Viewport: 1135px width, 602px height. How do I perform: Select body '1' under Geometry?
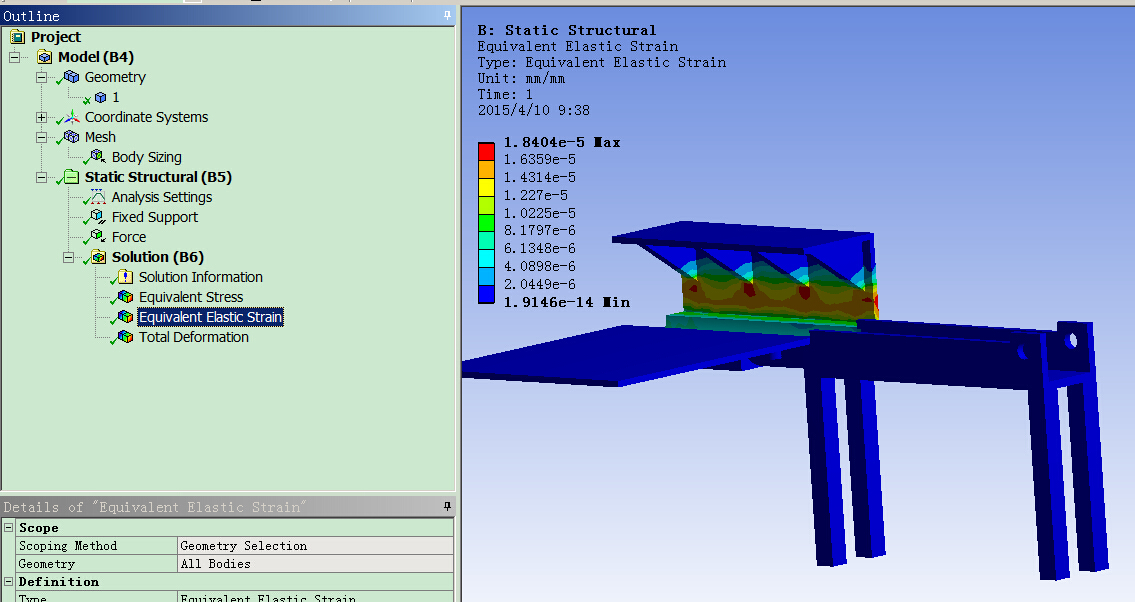pyautogui.click(x=115, y=97)
